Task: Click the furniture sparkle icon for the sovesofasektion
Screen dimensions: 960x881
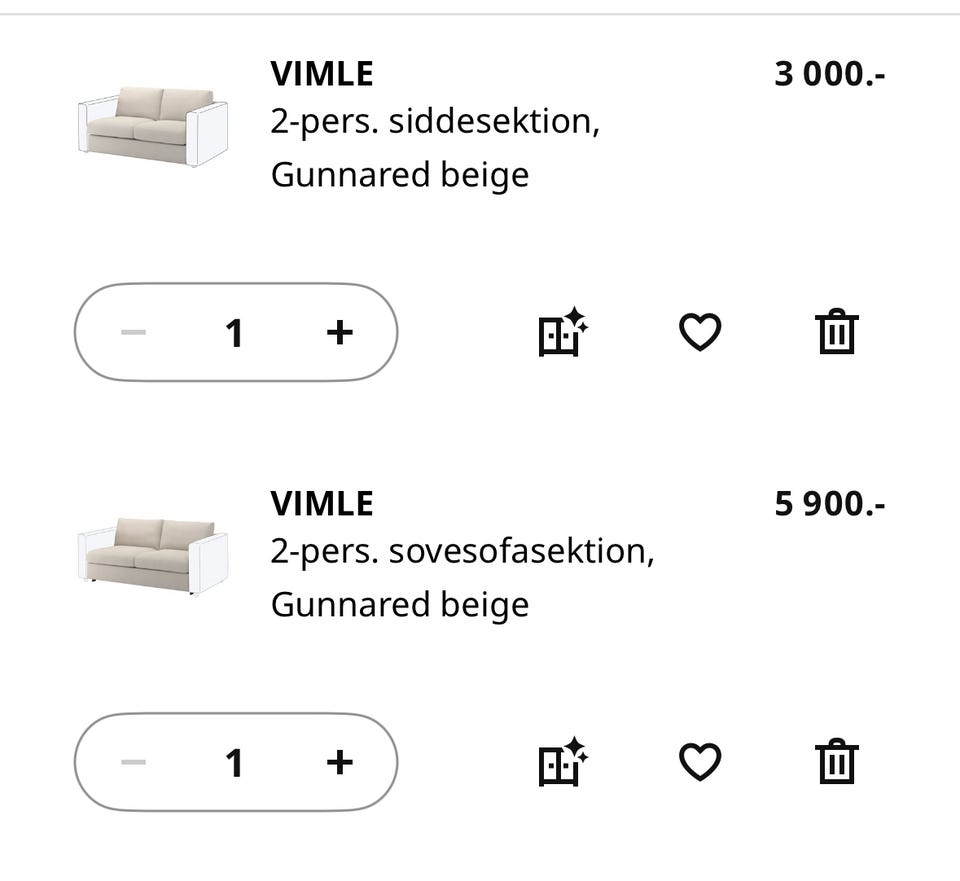Action: [561, 762]
